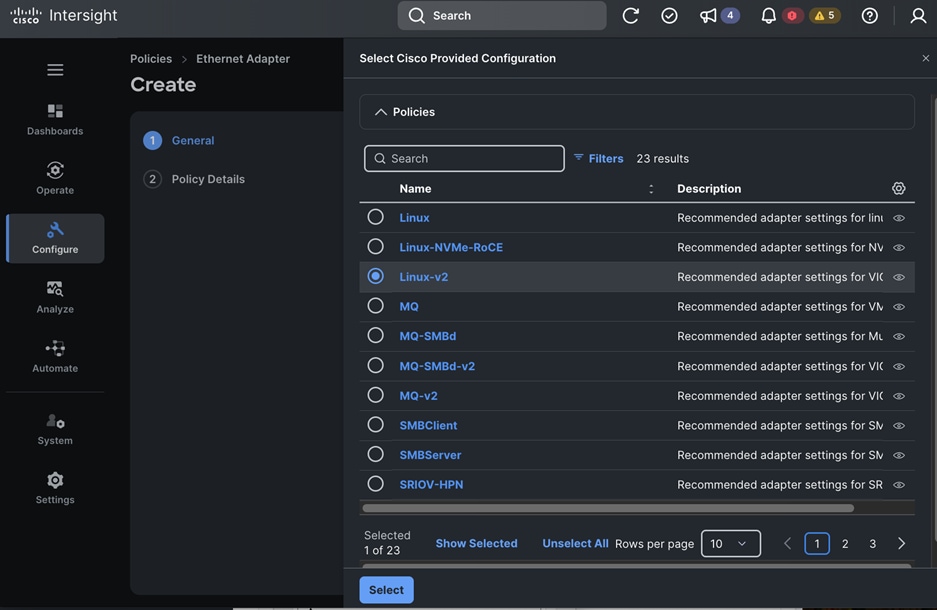Click the global Search bar
Screen dimensions: 937x610
(502, 16)
